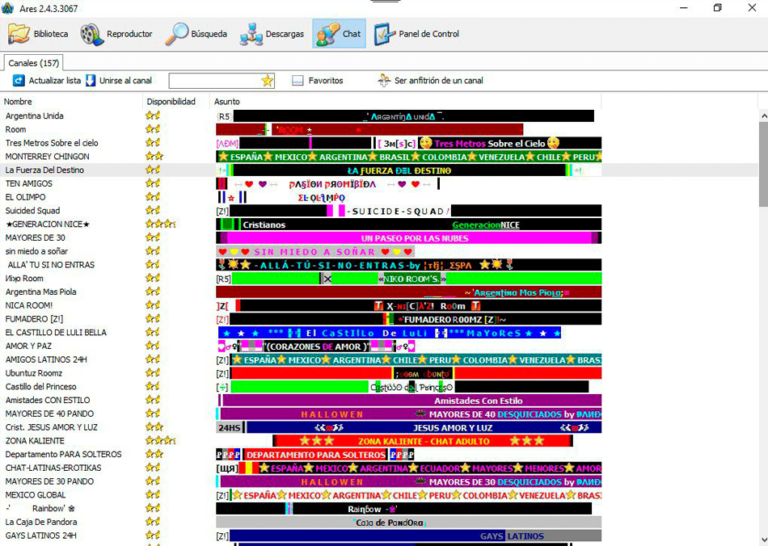
Task: Switch to the Chat section
Action: click(x=339, y=34)
